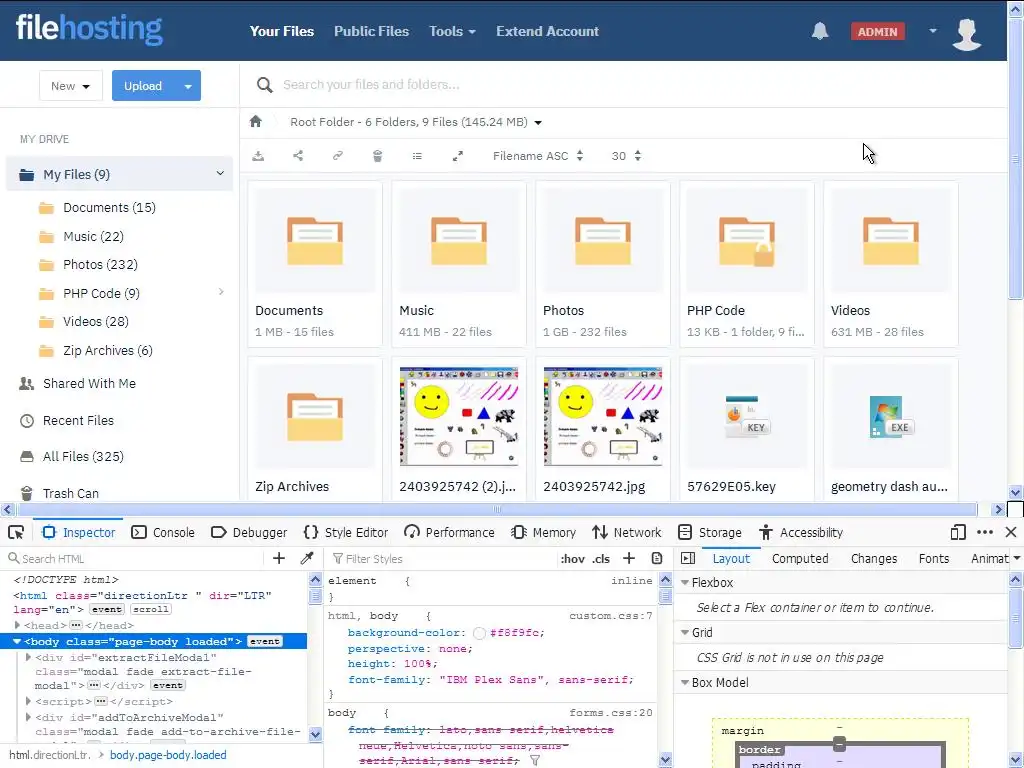Close the developer tools panel
Image resolution: width=1024 pixels, height=768 pixels.
click(1011, 532)
